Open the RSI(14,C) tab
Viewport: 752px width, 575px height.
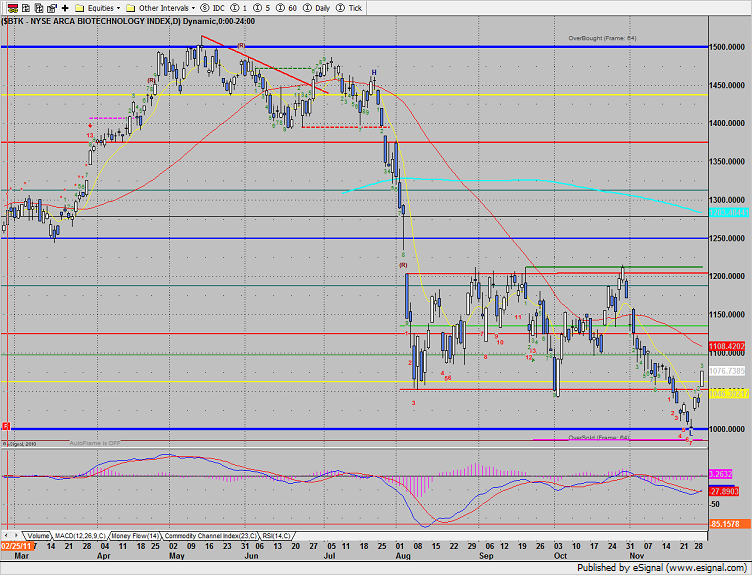(276, 536)
